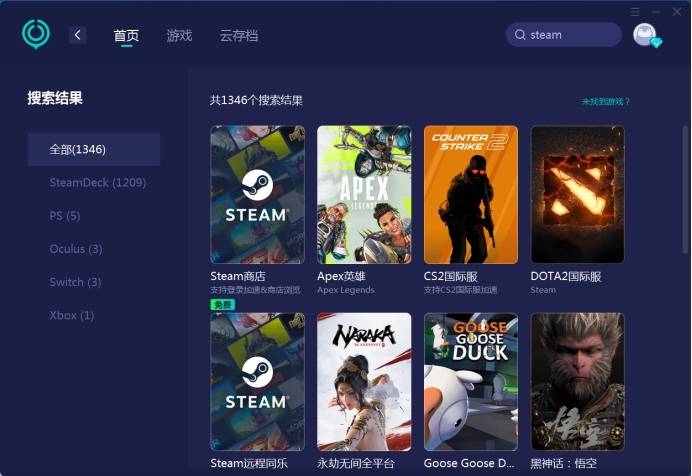Switch to the 游戏 tab
The image size is (692, 476).
tap(179, 35)
